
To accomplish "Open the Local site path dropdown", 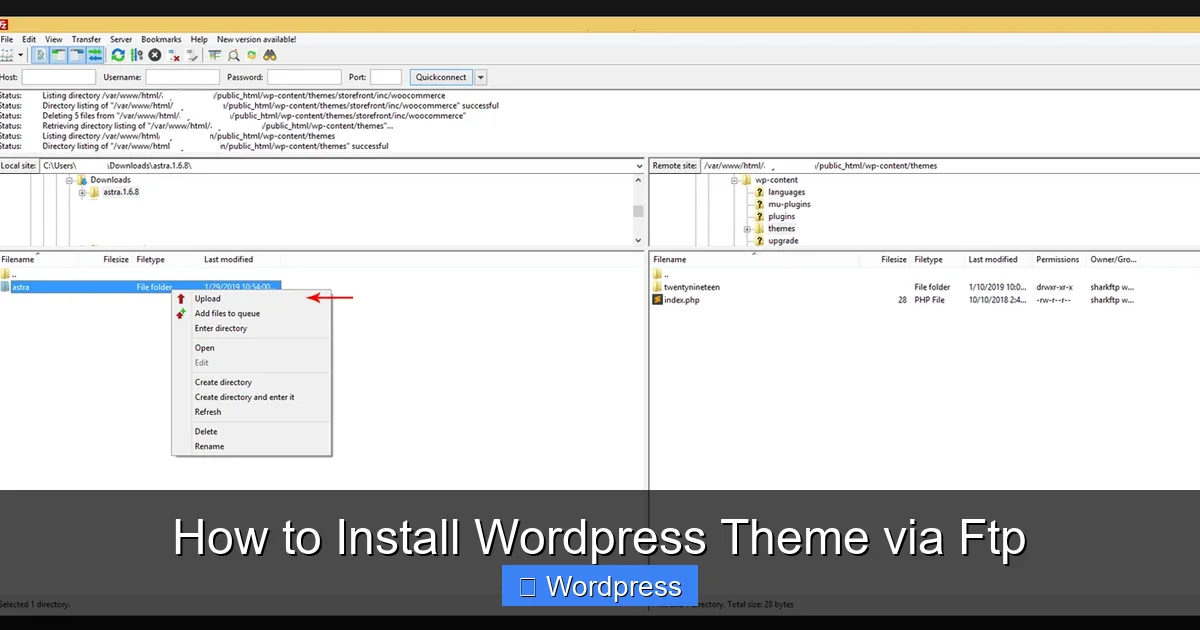I will tap(639, 165).
